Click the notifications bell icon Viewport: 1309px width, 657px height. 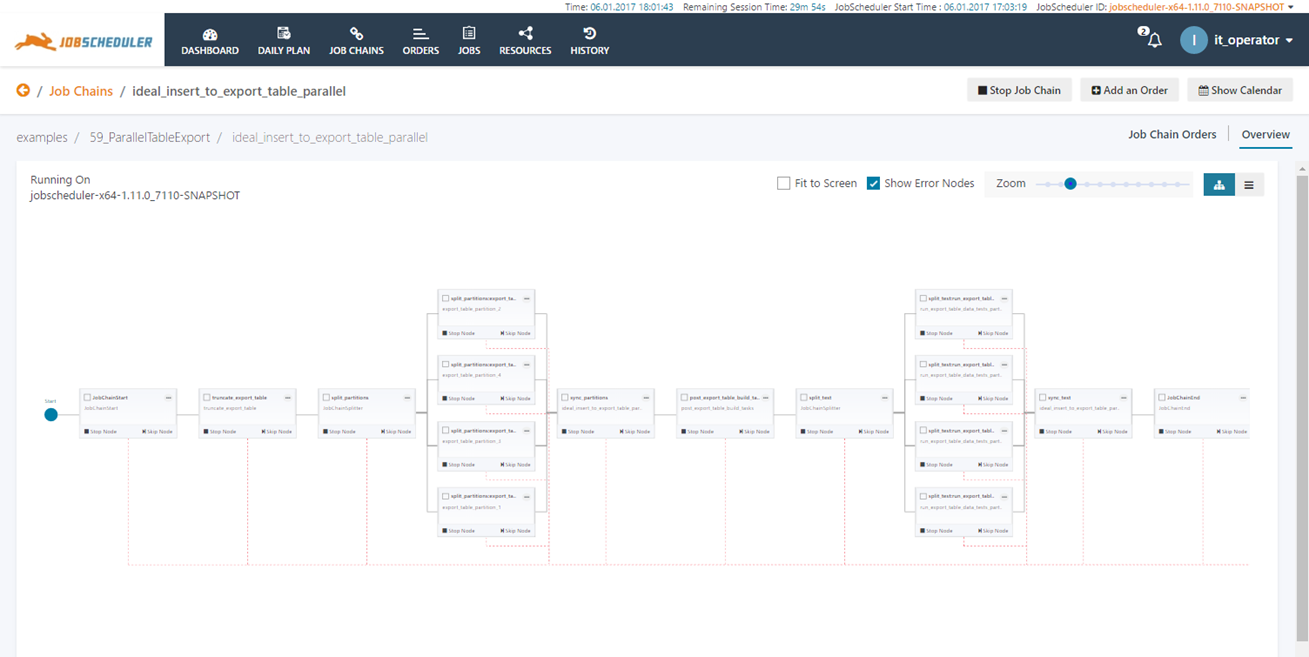[1154, 40]
